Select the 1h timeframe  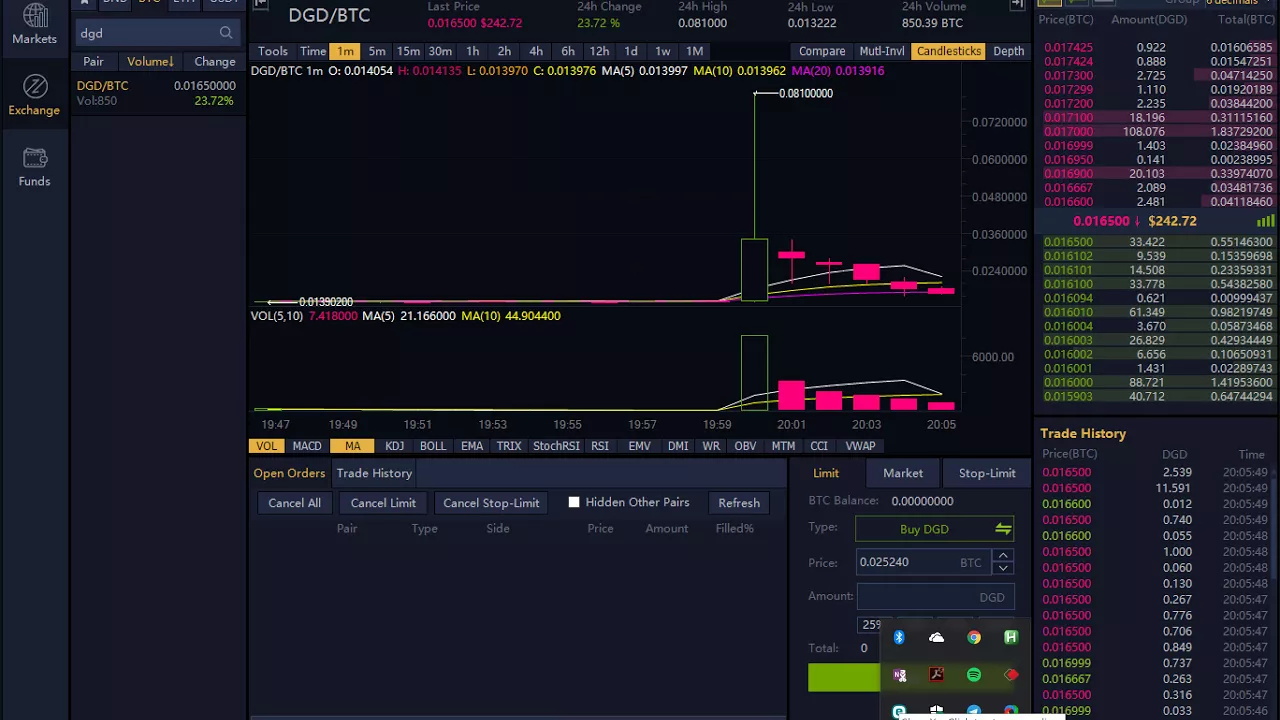tap(472, 51)
